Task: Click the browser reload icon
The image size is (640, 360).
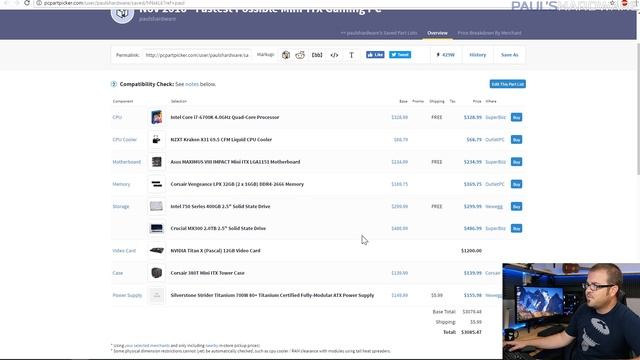Action: (x=27, y=3)
